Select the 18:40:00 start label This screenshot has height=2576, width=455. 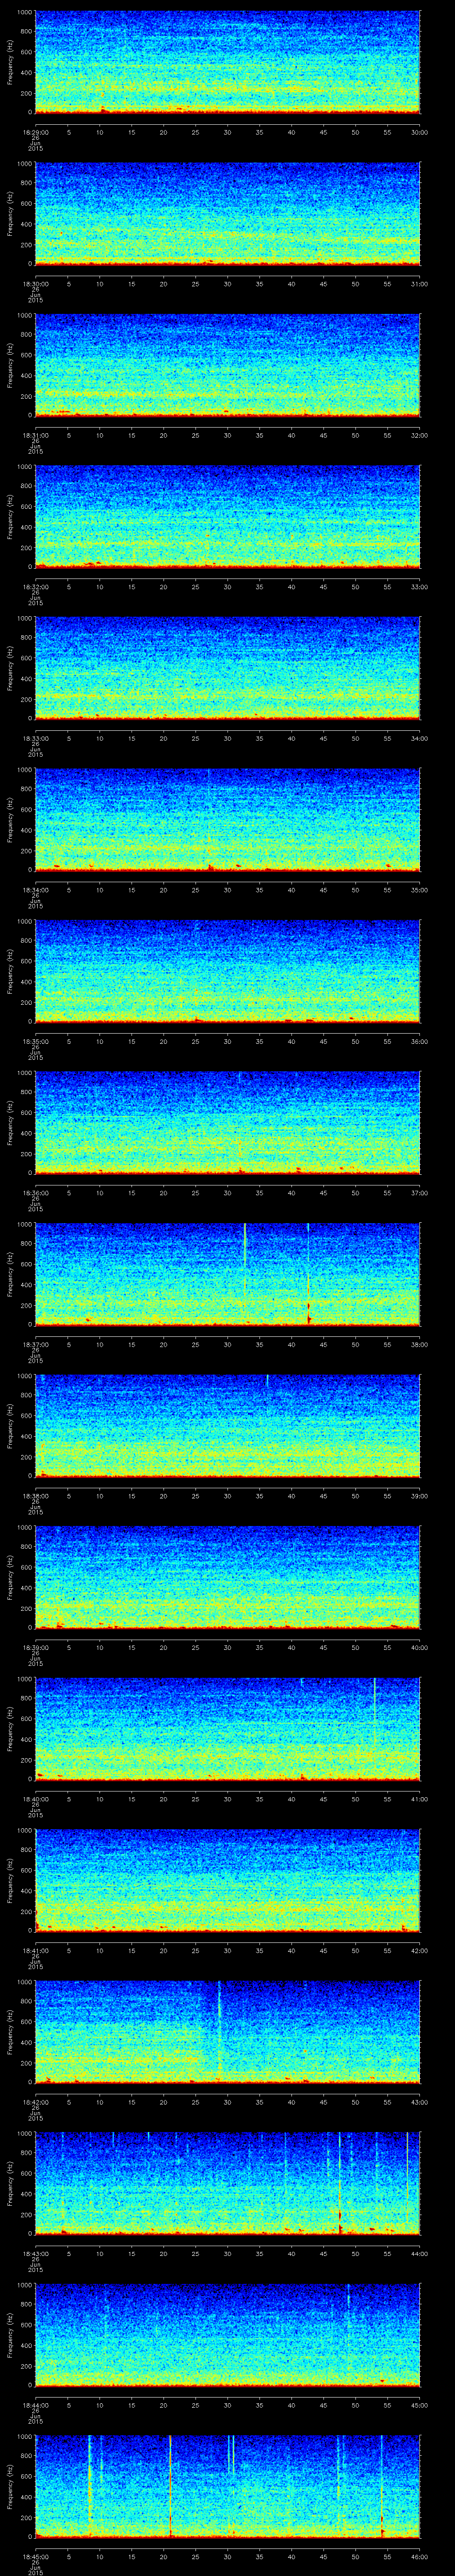point(36,1799)
